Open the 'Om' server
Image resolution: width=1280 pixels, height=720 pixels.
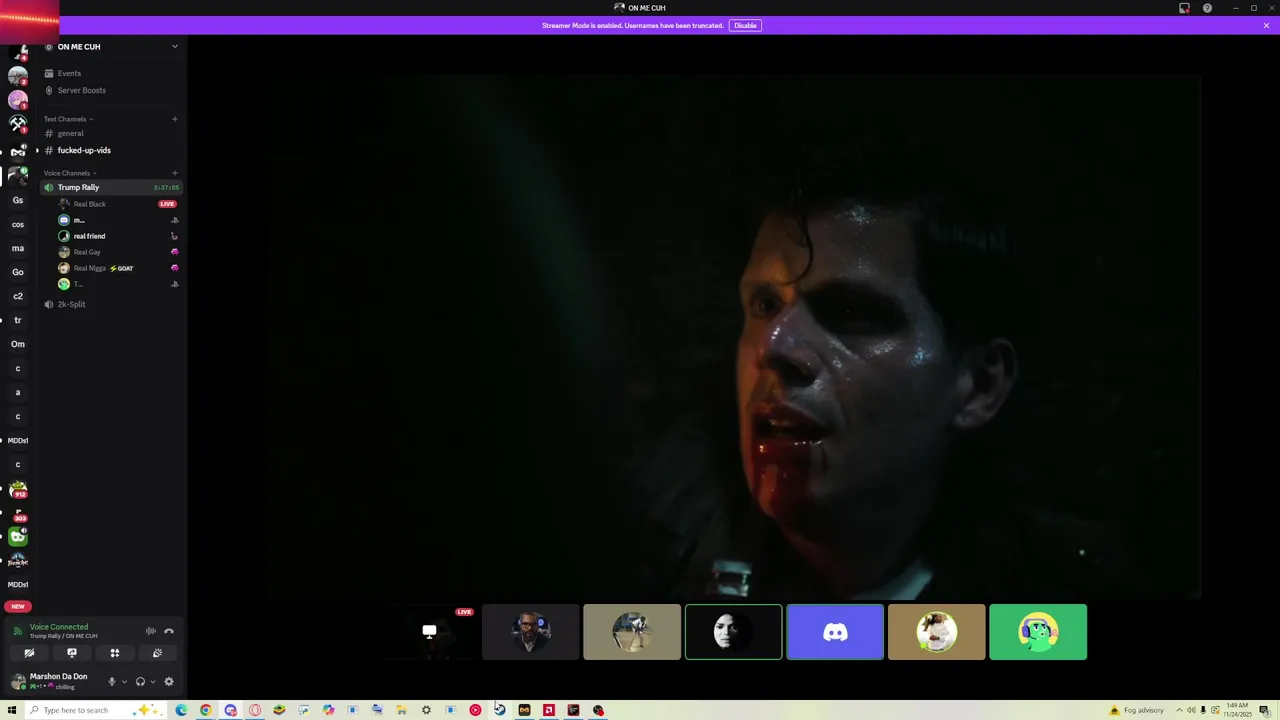click(x=18, y=344)
